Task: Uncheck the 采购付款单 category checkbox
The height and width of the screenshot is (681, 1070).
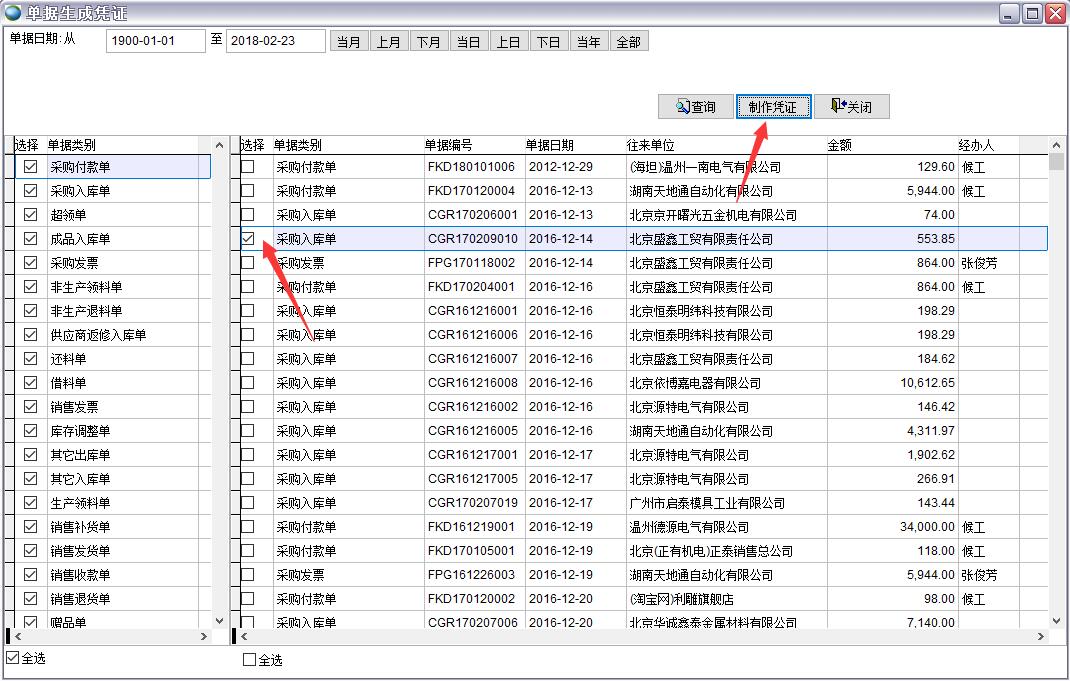Action: (30, 167)
